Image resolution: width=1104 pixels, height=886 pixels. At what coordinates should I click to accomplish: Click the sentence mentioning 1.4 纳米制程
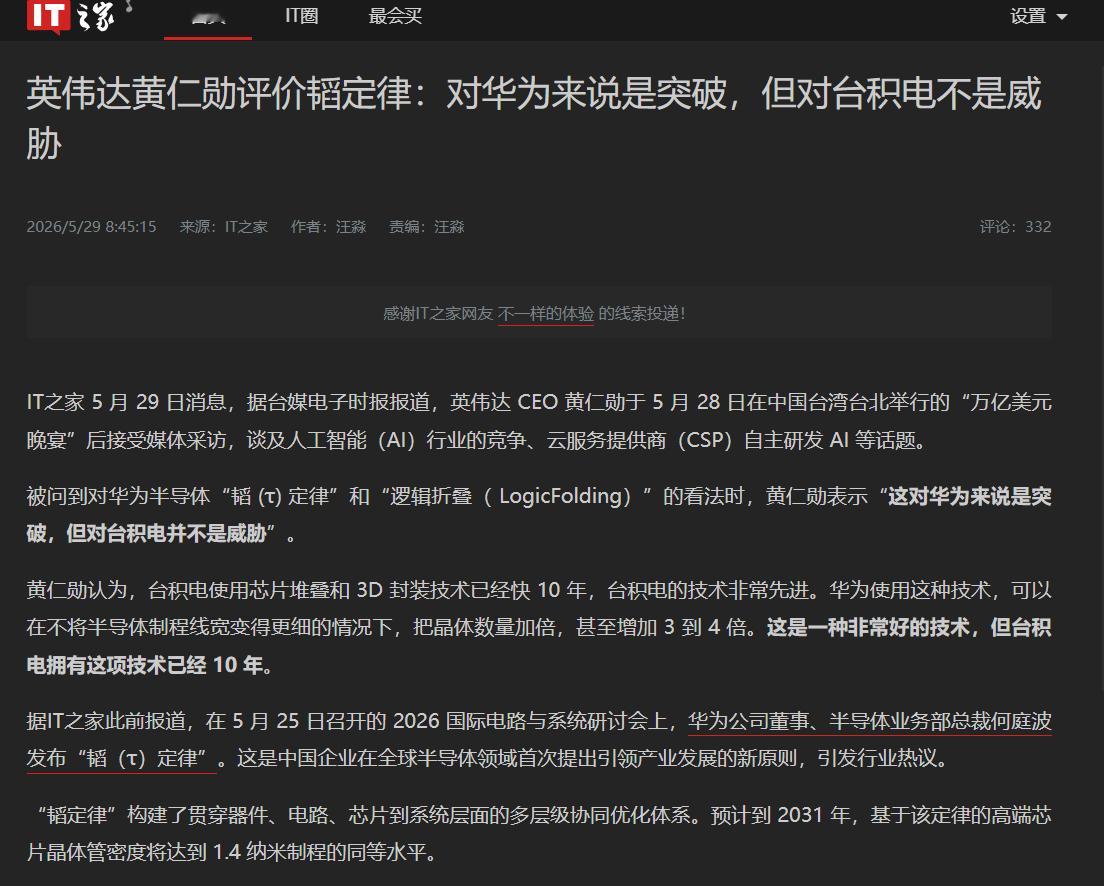[539, 834]
